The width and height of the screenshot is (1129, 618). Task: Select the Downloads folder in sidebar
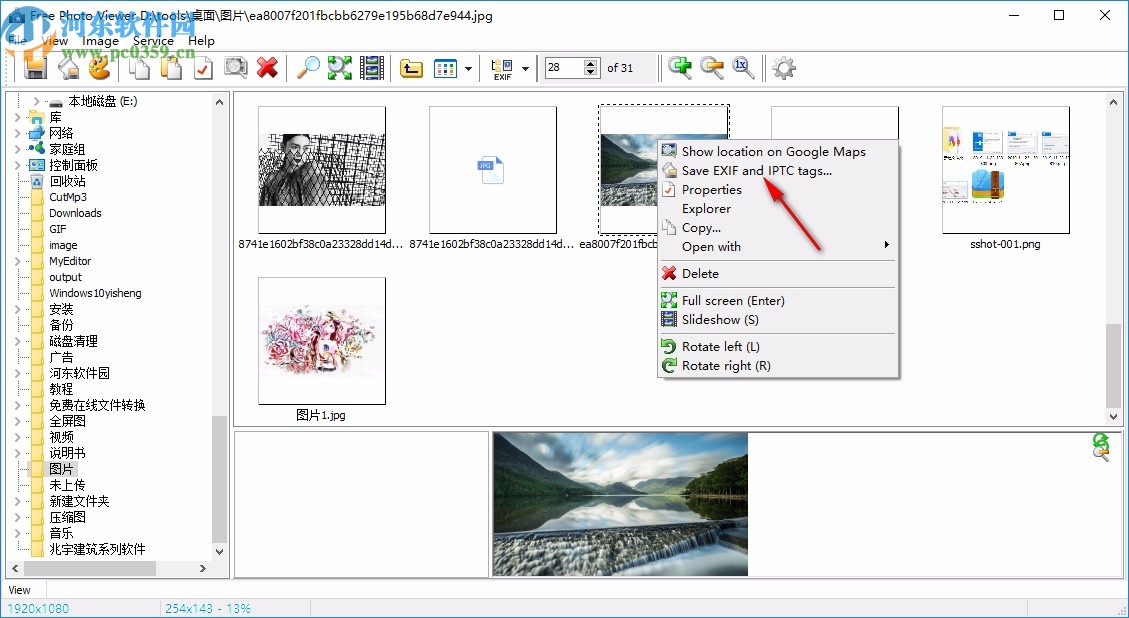(x=74, y=213)
